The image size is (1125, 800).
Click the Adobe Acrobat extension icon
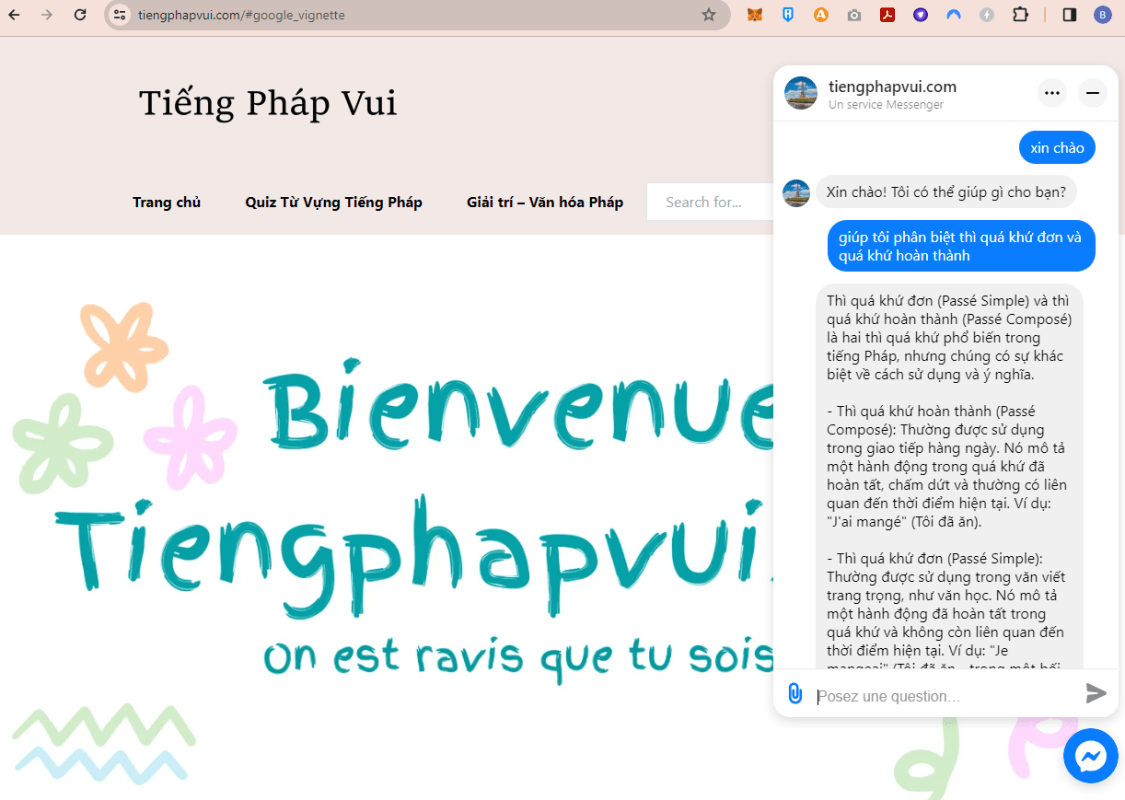point(887,15)
